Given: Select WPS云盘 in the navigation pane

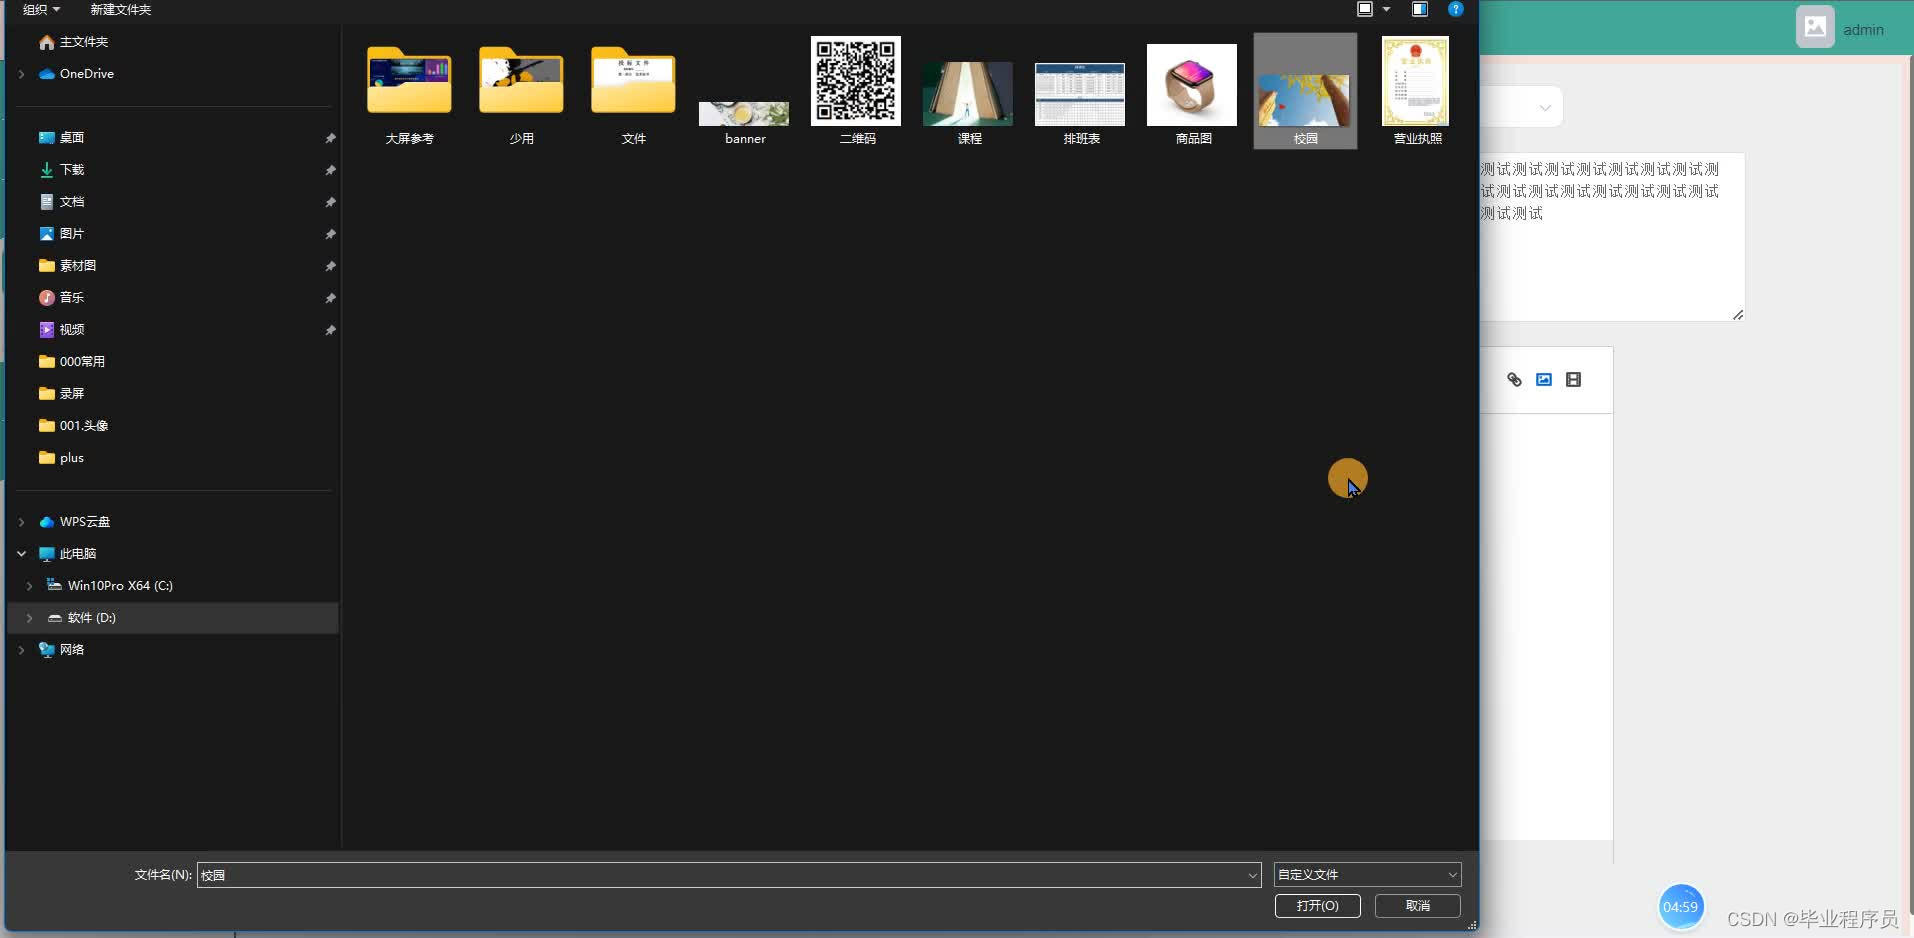Looking at the screenshot, I should tap(74, 522).
